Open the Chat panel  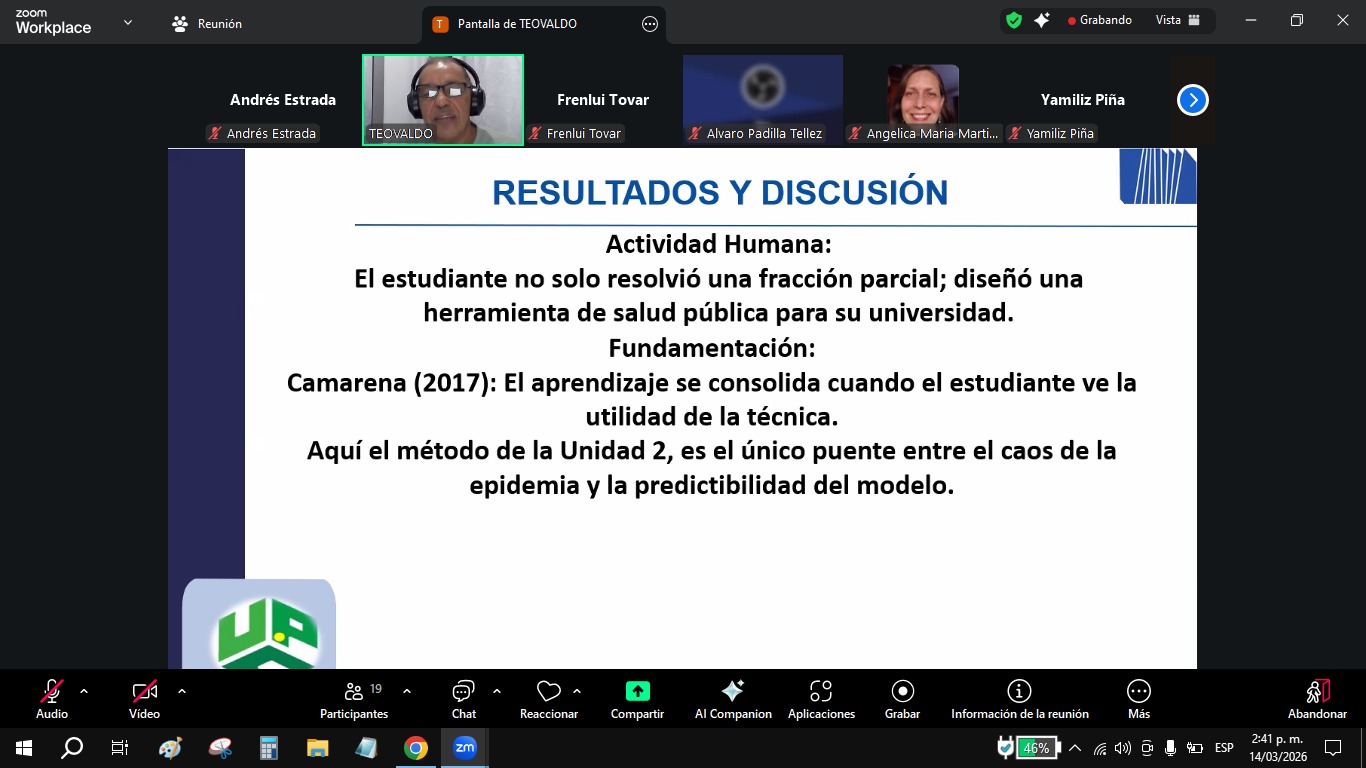[x=463, y=692]
